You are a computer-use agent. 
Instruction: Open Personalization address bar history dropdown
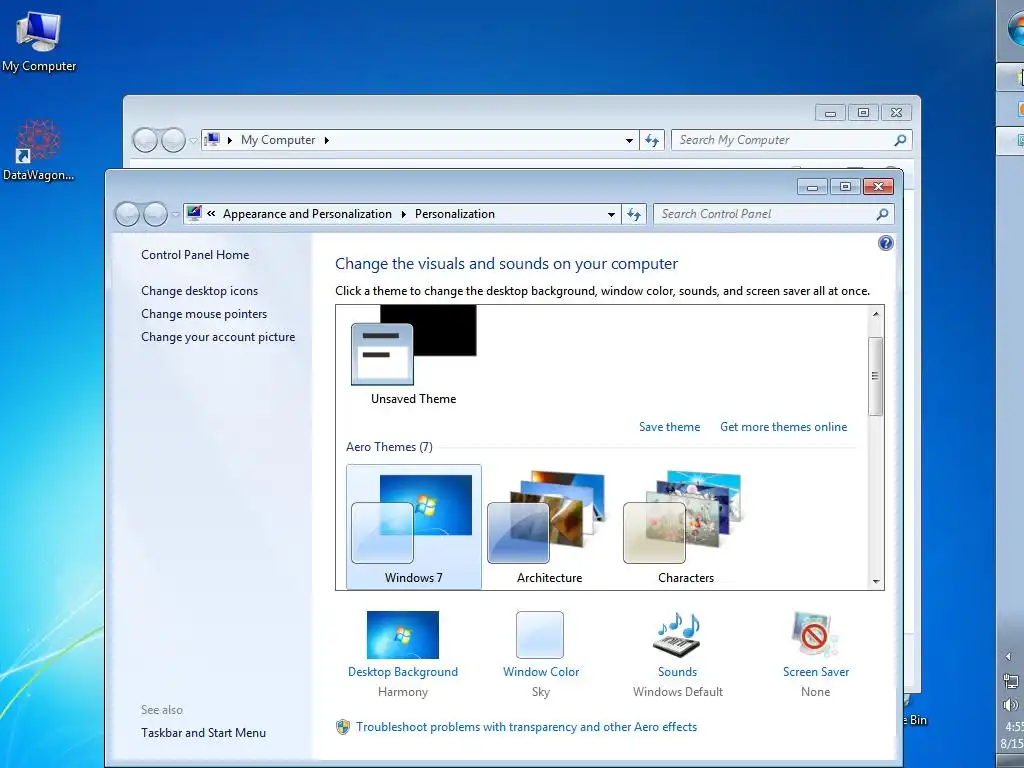click(611, 214)
